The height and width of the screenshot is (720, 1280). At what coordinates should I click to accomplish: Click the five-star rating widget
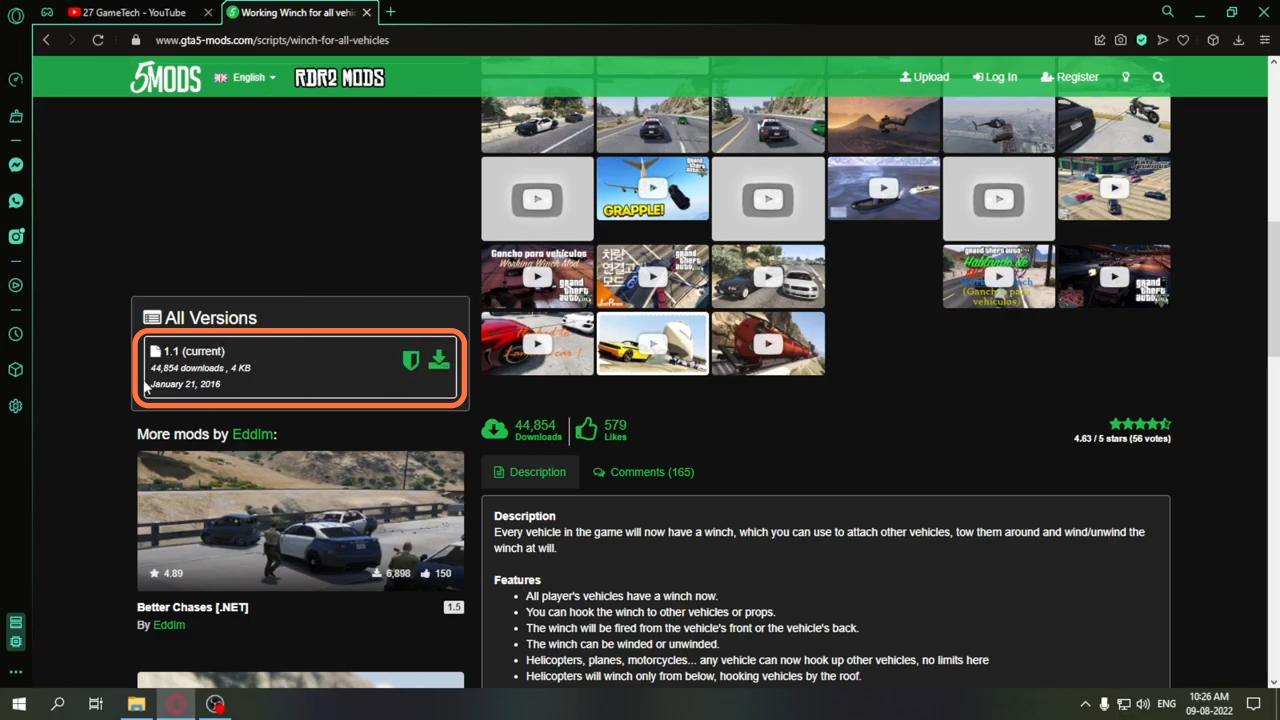[x=1140, y=424]
